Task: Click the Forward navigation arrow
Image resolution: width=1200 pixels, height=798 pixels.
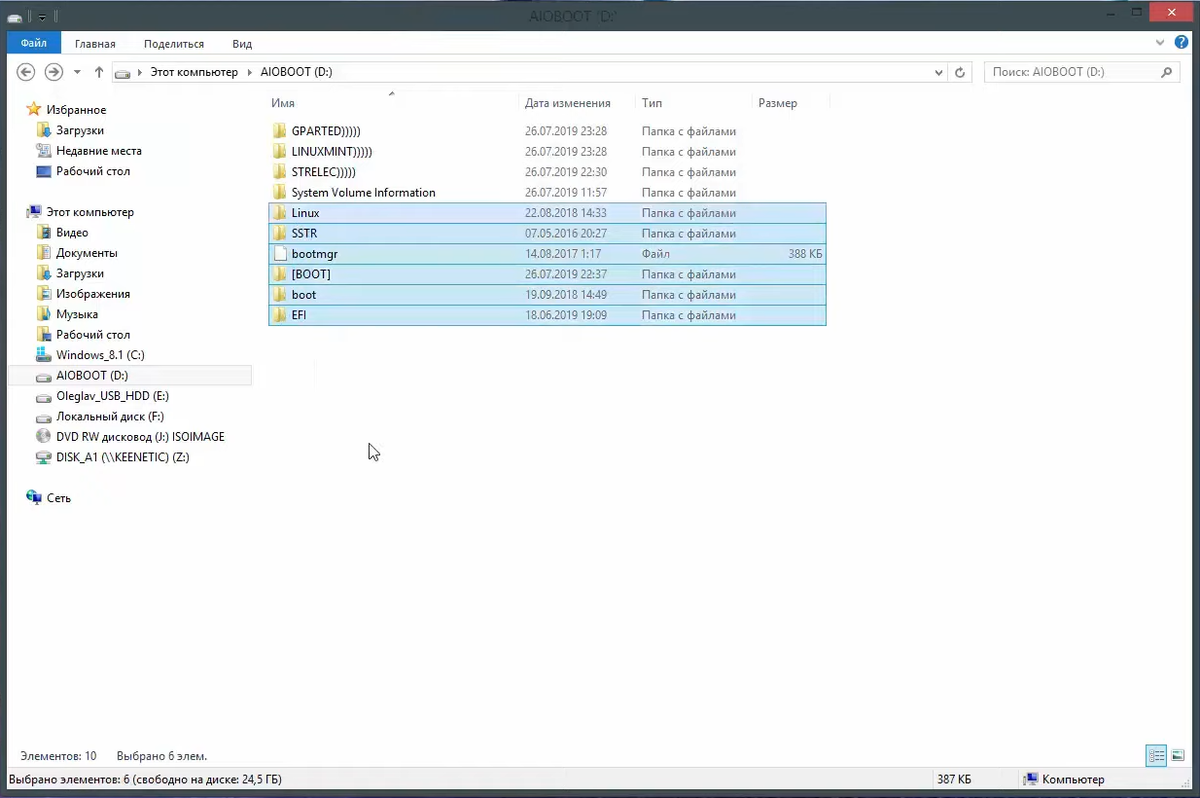Action: [54, 72]
